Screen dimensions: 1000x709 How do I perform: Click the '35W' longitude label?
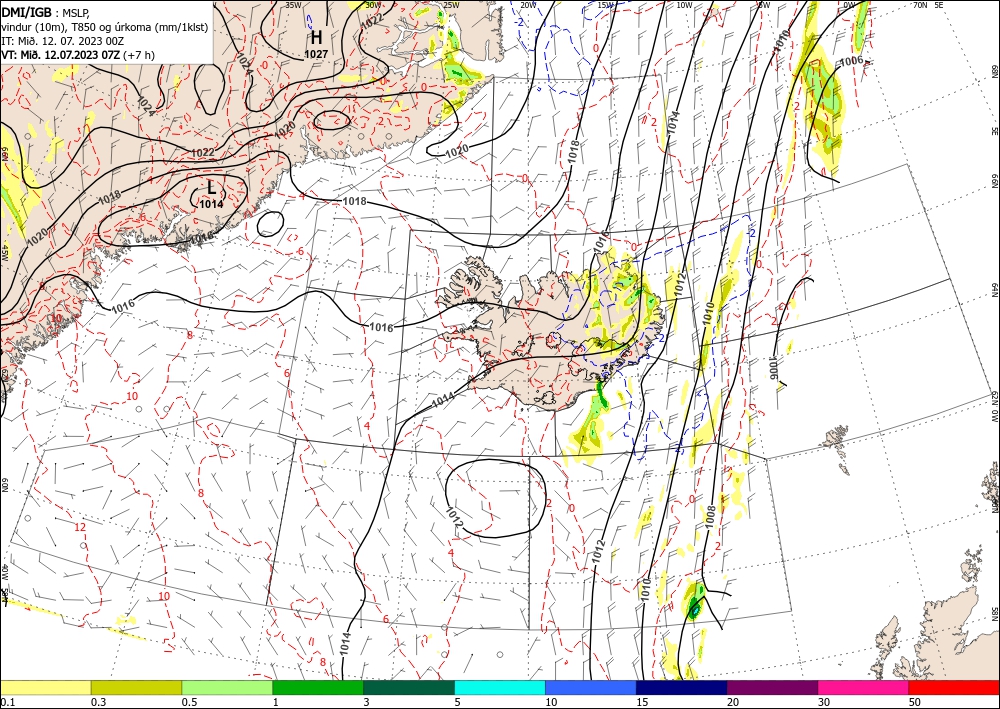tap(293, 5)
